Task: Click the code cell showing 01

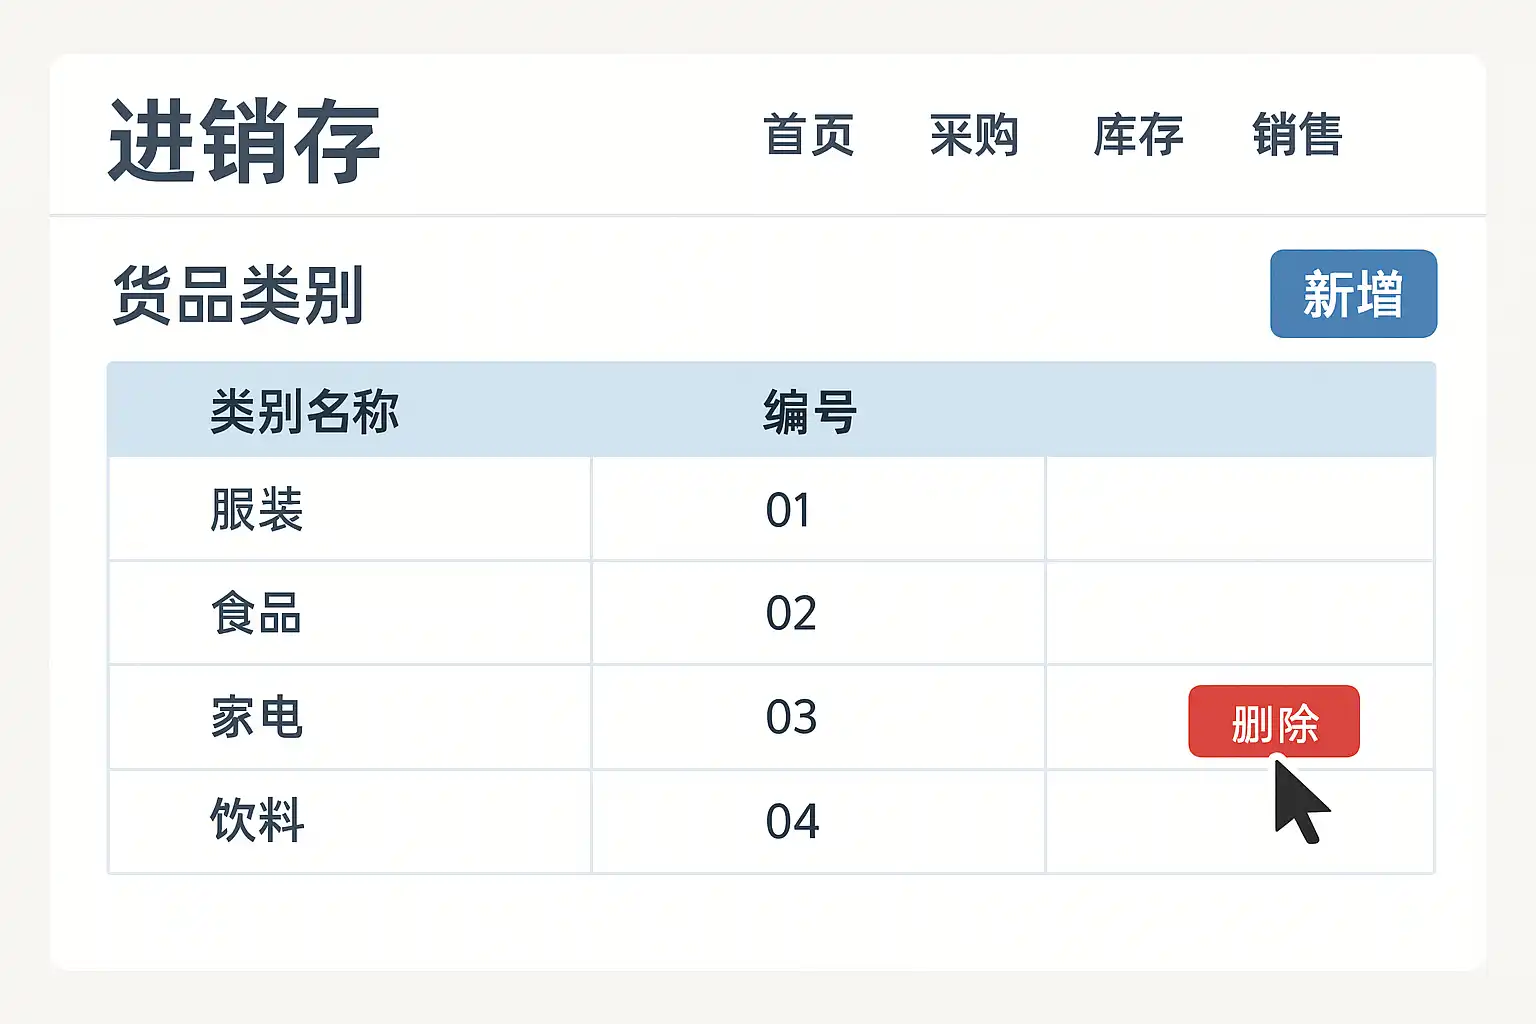Action: 789,510
